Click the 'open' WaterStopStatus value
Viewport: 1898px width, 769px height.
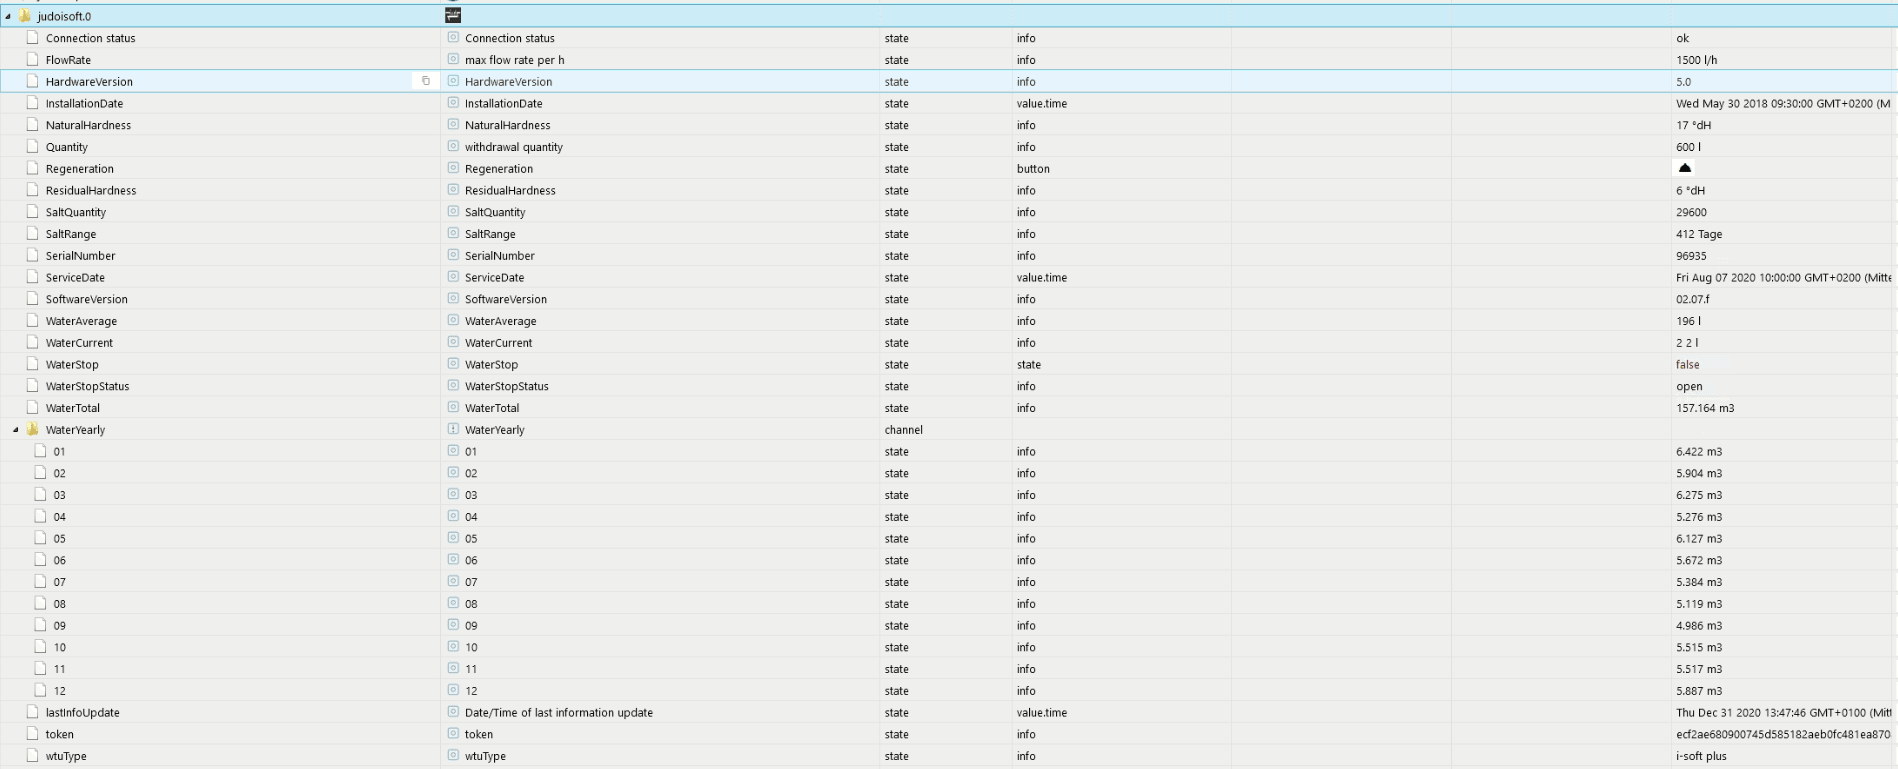tap(1689, 387)
